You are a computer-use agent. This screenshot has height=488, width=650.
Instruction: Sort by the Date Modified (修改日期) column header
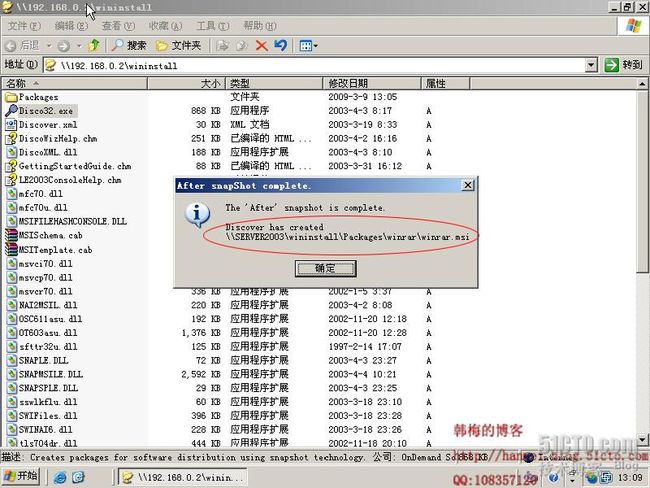[372, 83]
